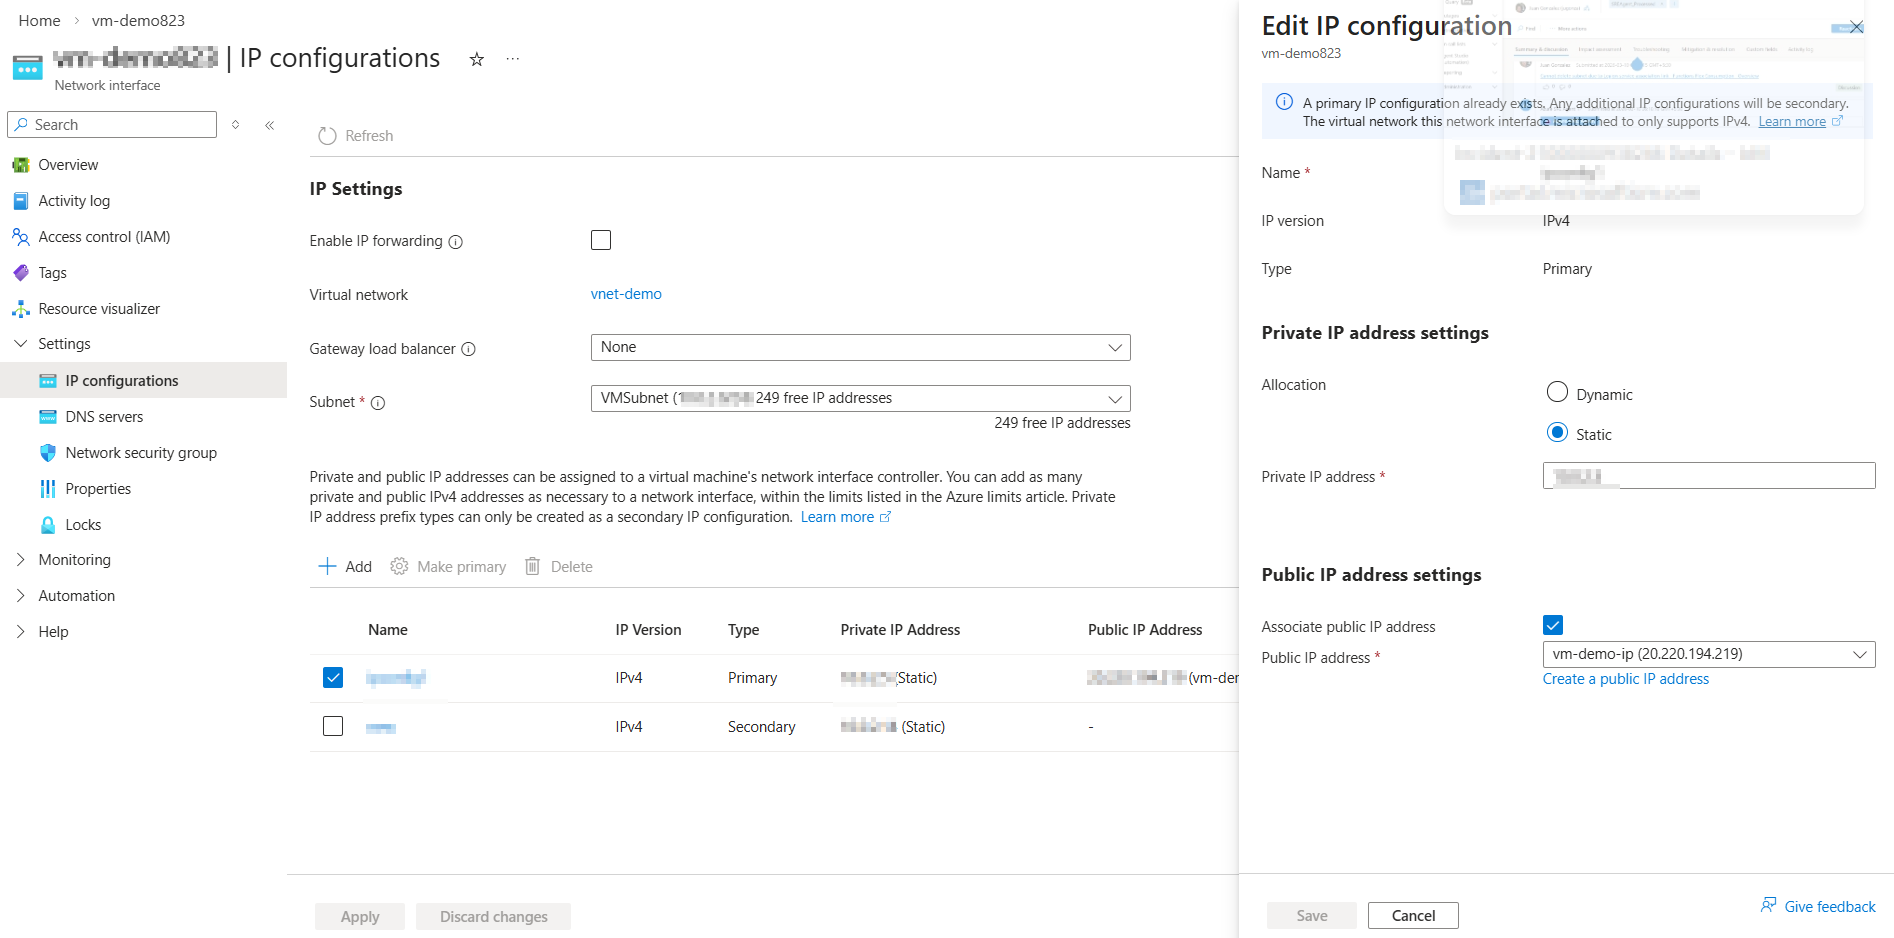Uncheck the Primary IP configuration row checkbox
The image size is (1894, 938).
pos(333,678)
